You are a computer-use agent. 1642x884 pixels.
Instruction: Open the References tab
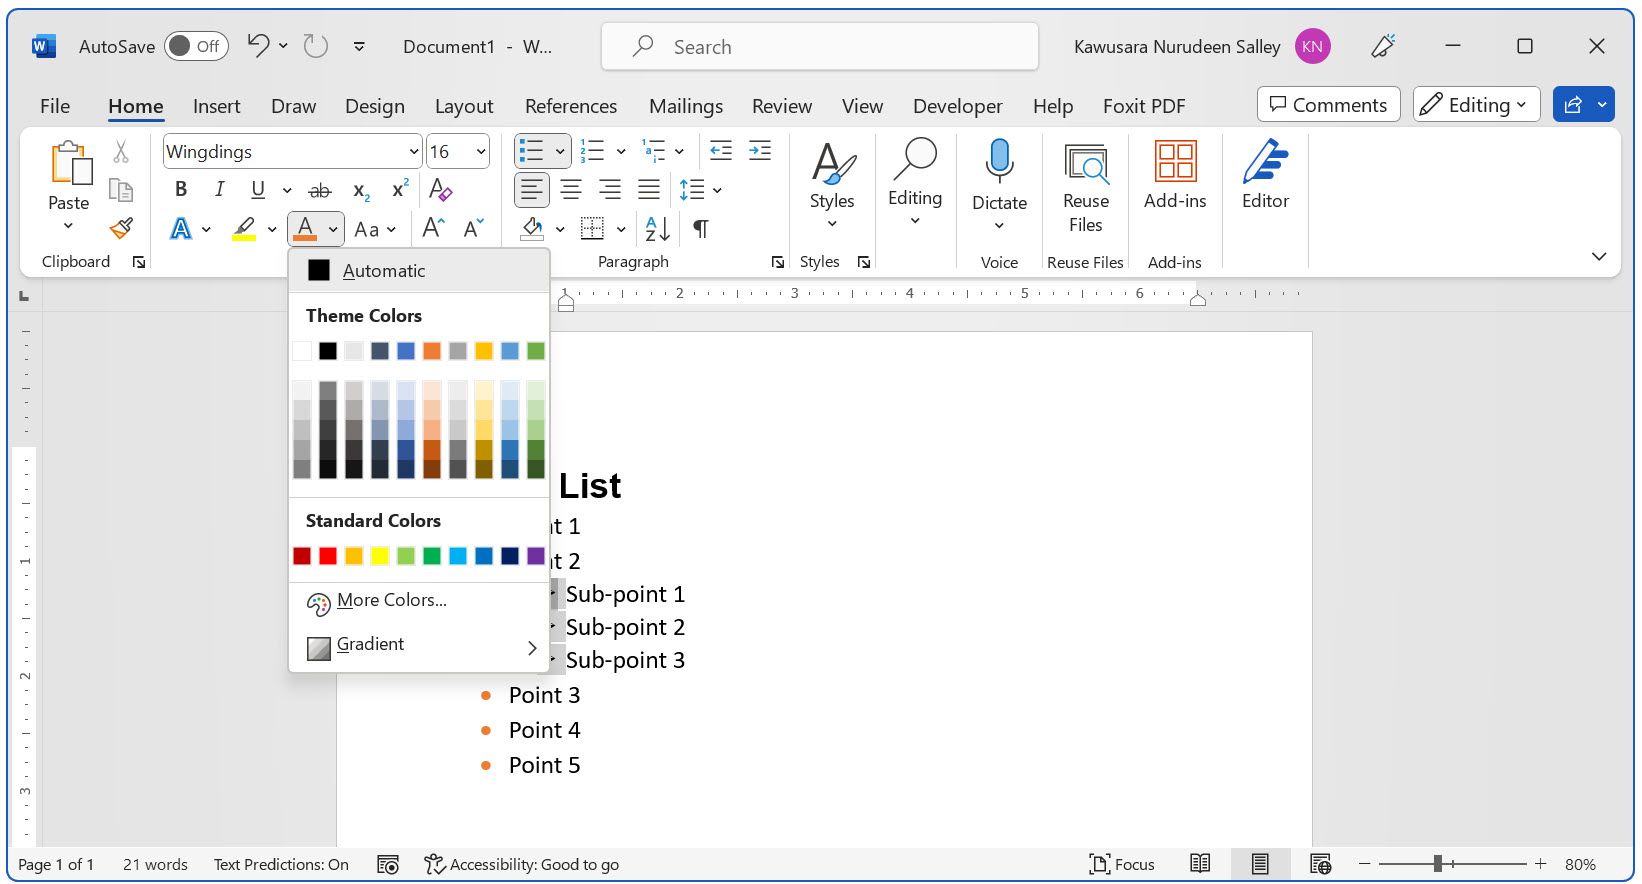(x=571, y=106)
